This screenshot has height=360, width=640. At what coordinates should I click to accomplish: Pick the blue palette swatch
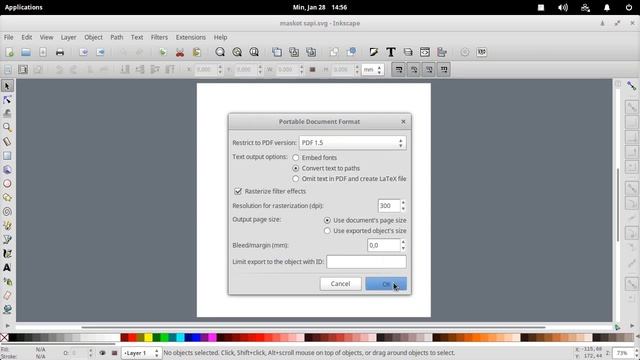(196, 338)
